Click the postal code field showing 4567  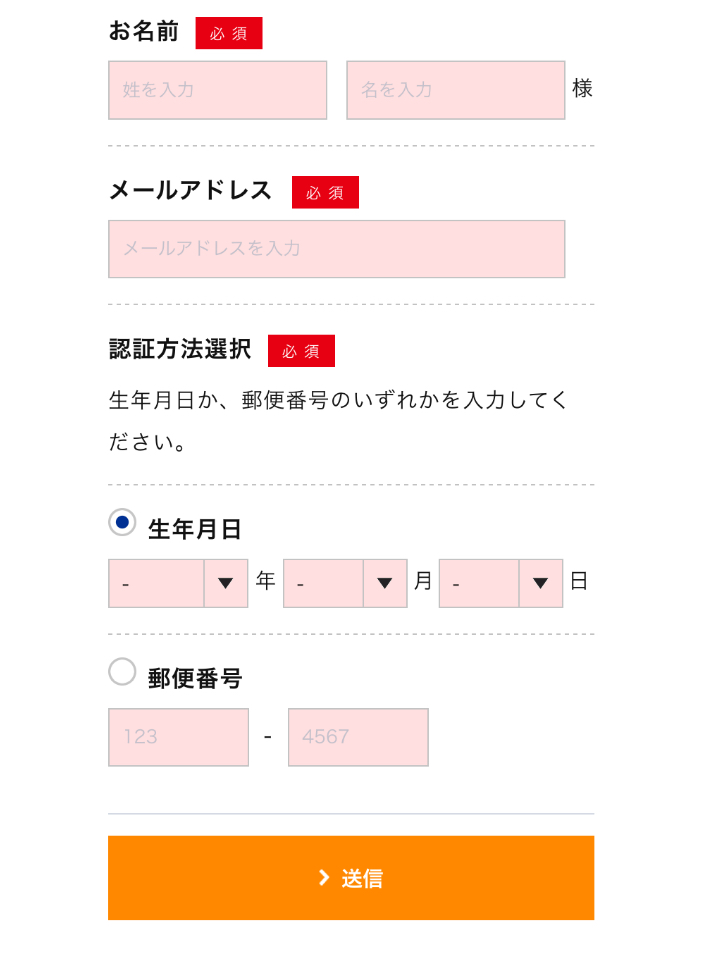click(358, 737)
